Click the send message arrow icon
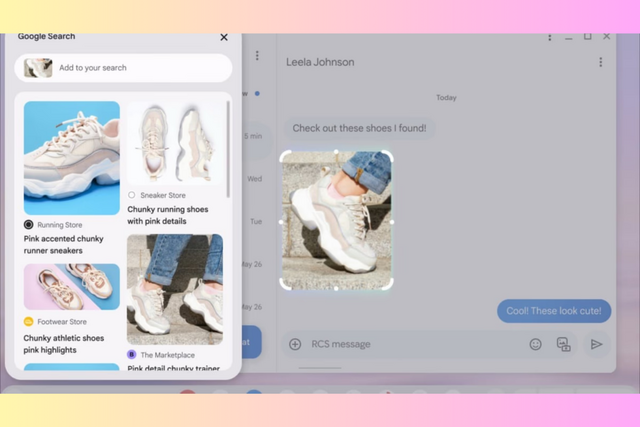 coord(596,344)
